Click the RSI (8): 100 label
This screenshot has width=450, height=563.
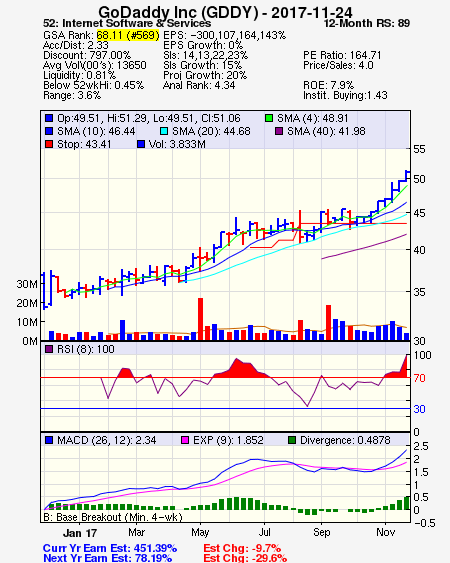86,349
